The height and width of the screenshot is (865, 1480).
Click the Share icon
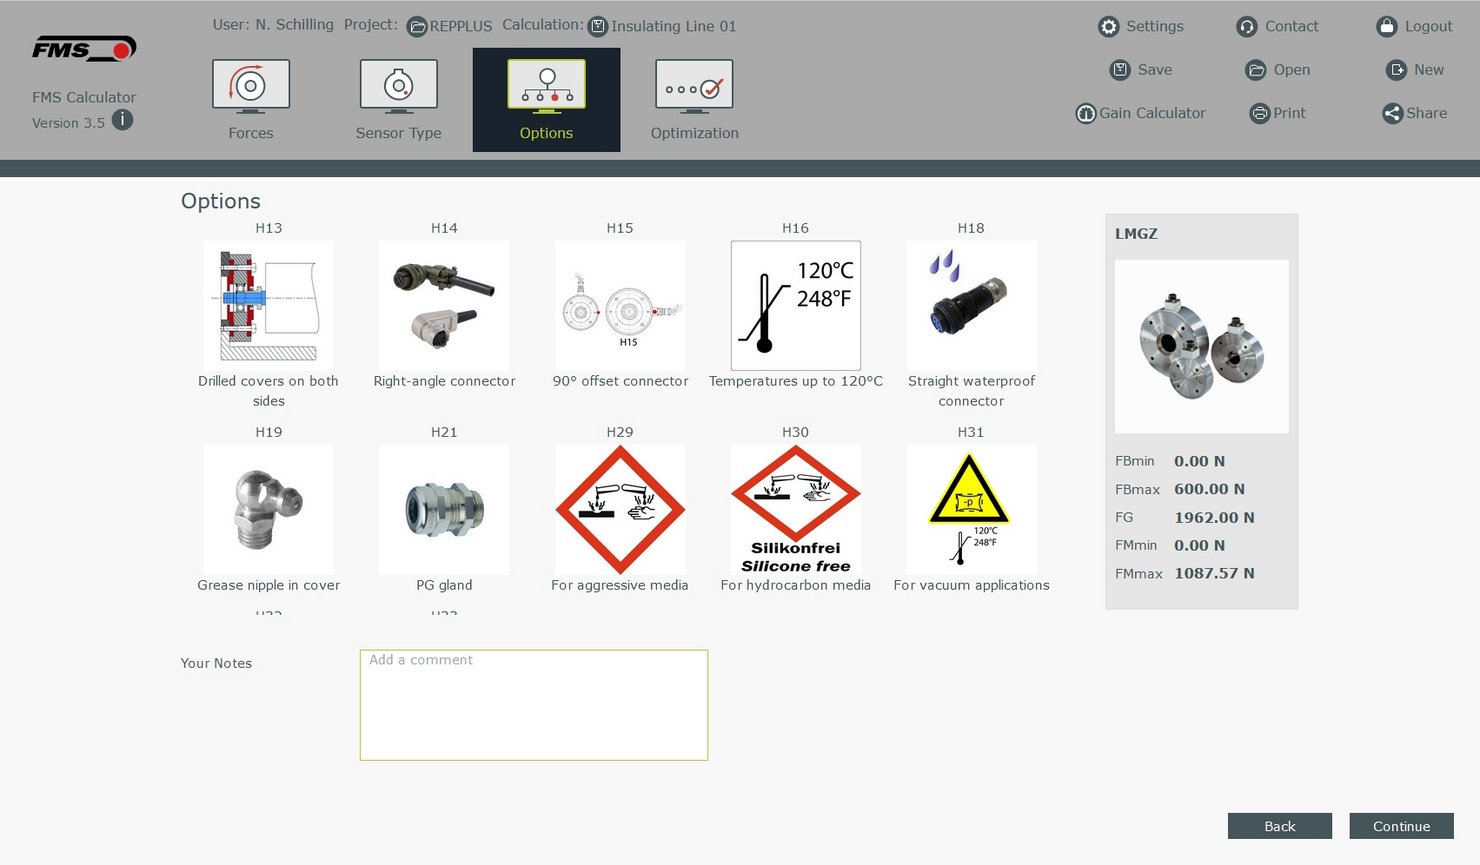tap(1392, 114)
